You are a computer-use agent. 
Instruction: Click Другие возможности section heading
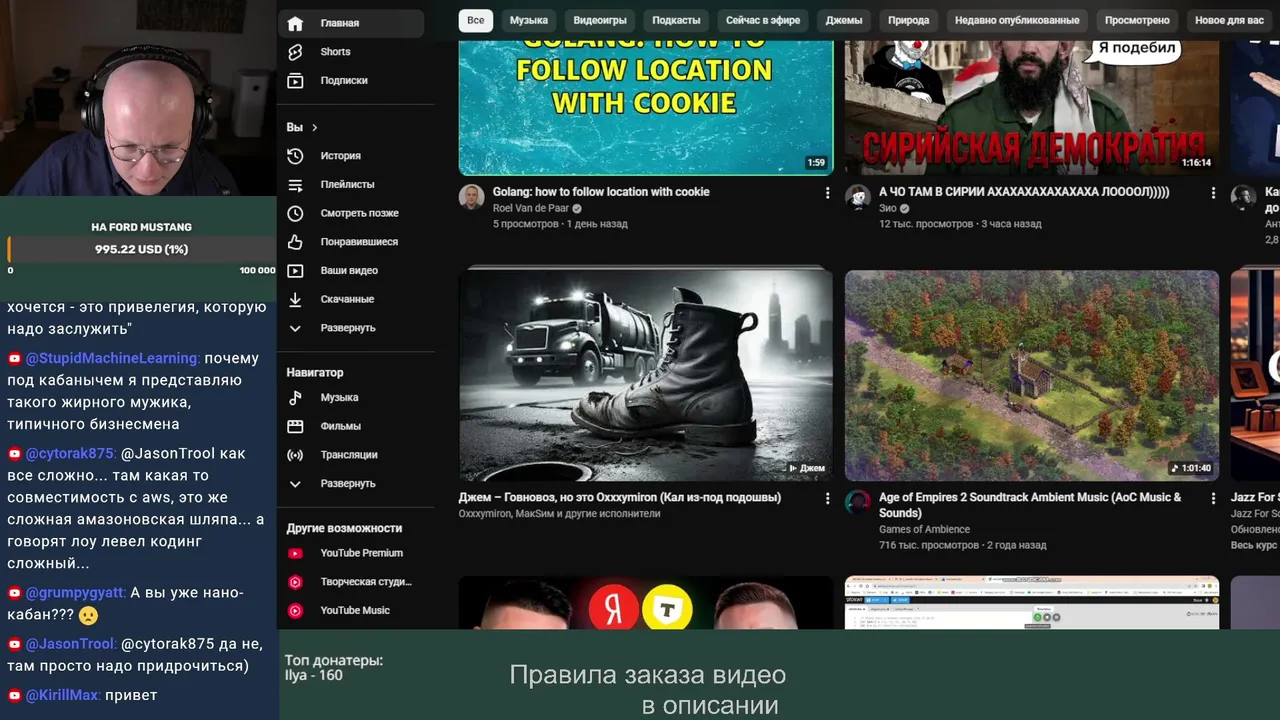(344, 528)
